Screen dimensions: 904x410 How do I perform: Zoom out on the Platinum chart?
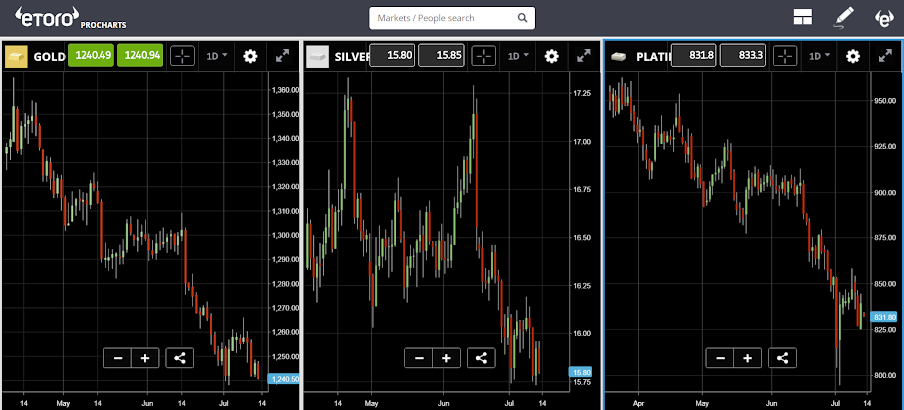720,358
